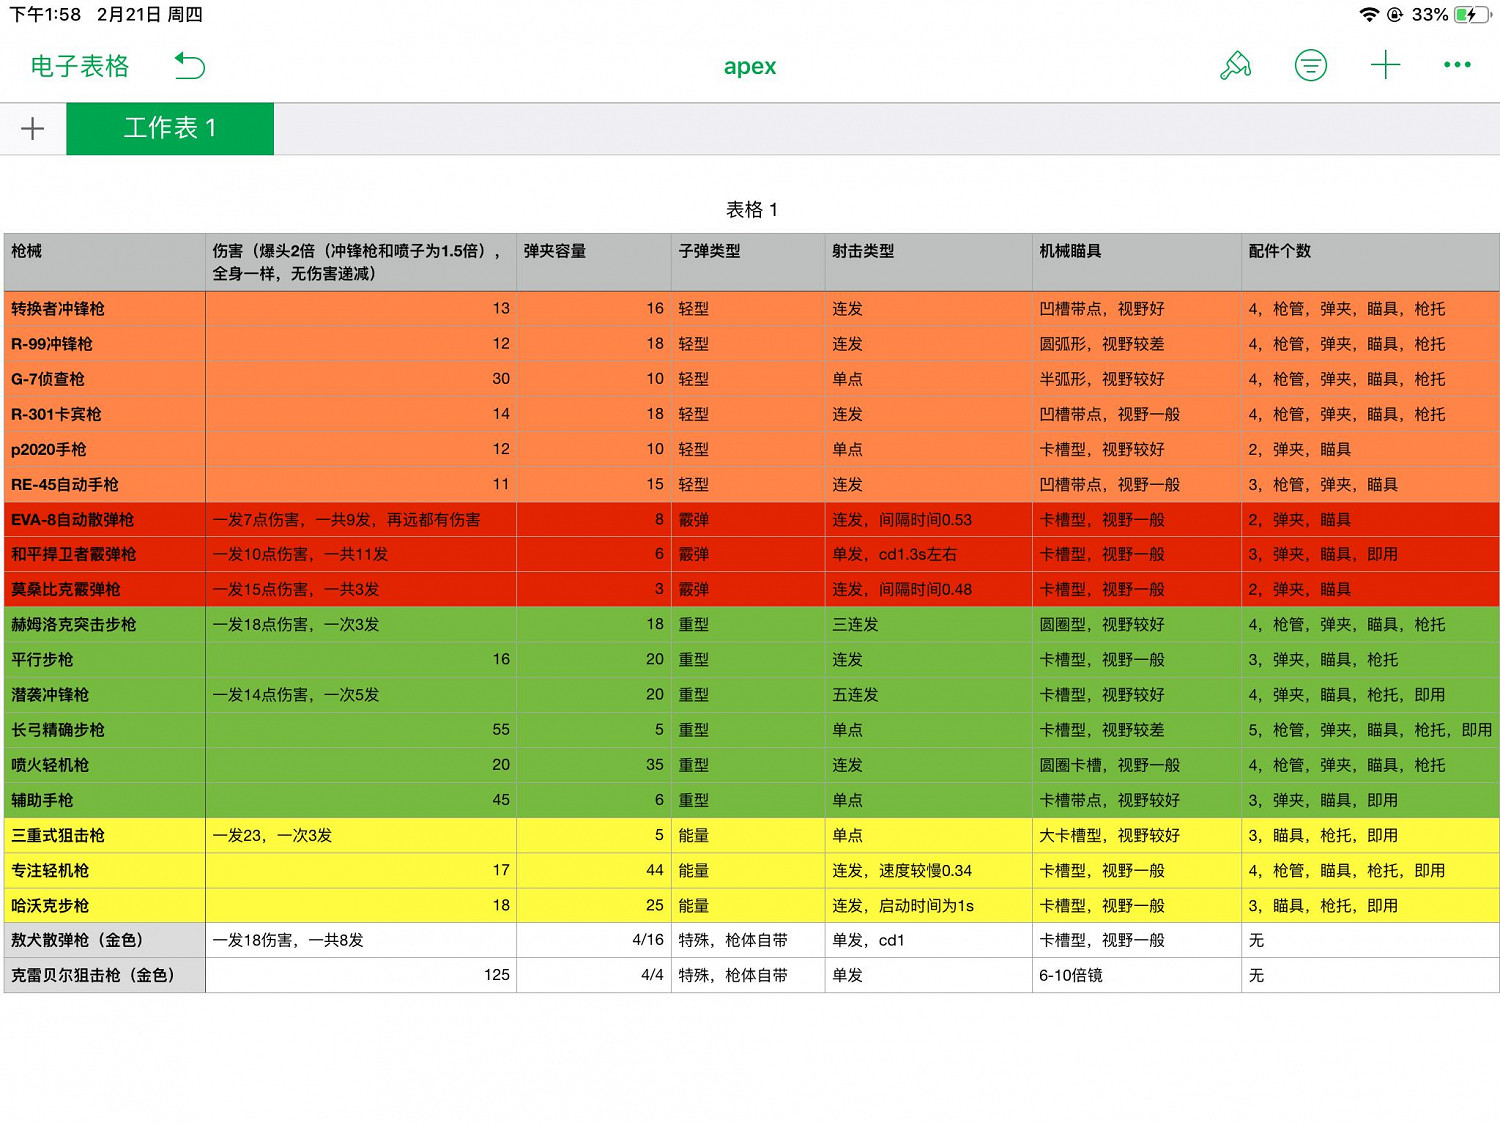Image resolution: width=1500 pixels, height=1125 pixels.
Task: Switch to the 工作表 1 sheet tab
Action: tap(169, 128)
